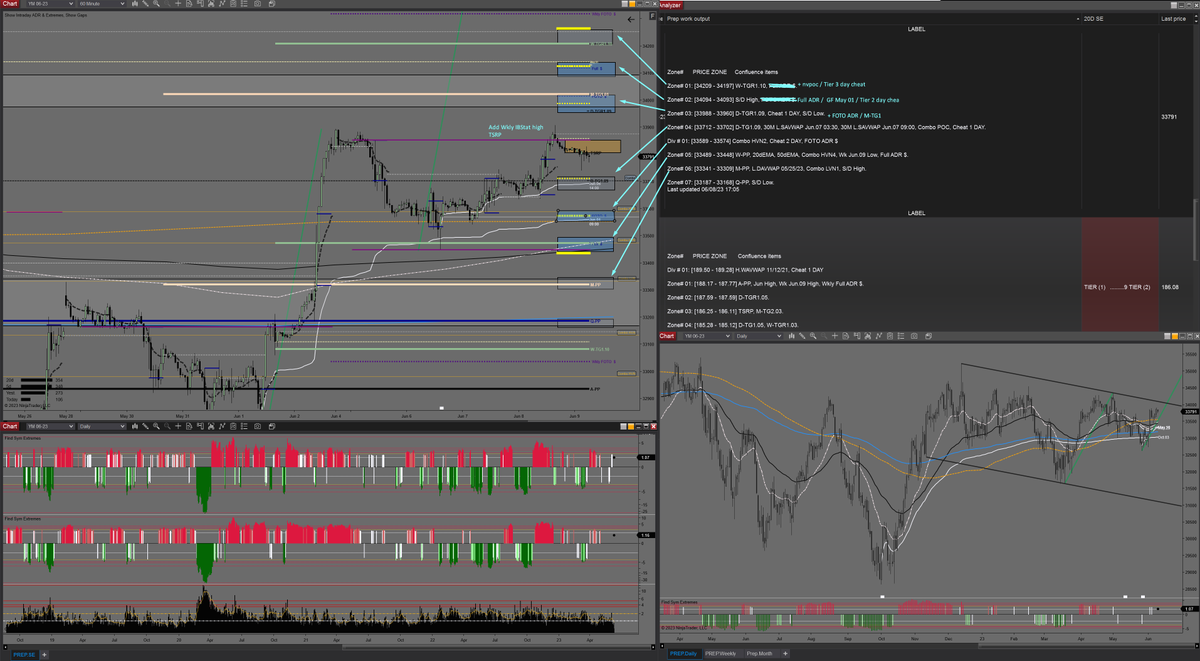Select Zone# 01 [188.17 - 187.77] A-PP row
Screen dimensions: 1200x661
(766, 284)
